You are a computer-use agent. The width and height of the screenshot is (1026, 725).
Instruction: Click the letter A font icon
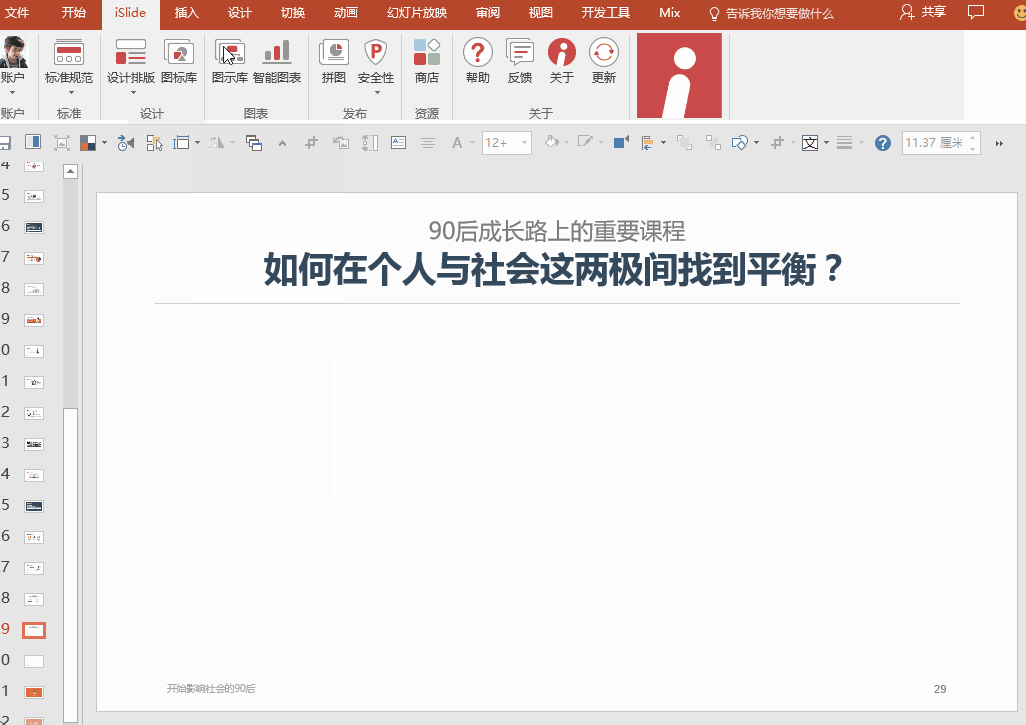click(457, 143)
